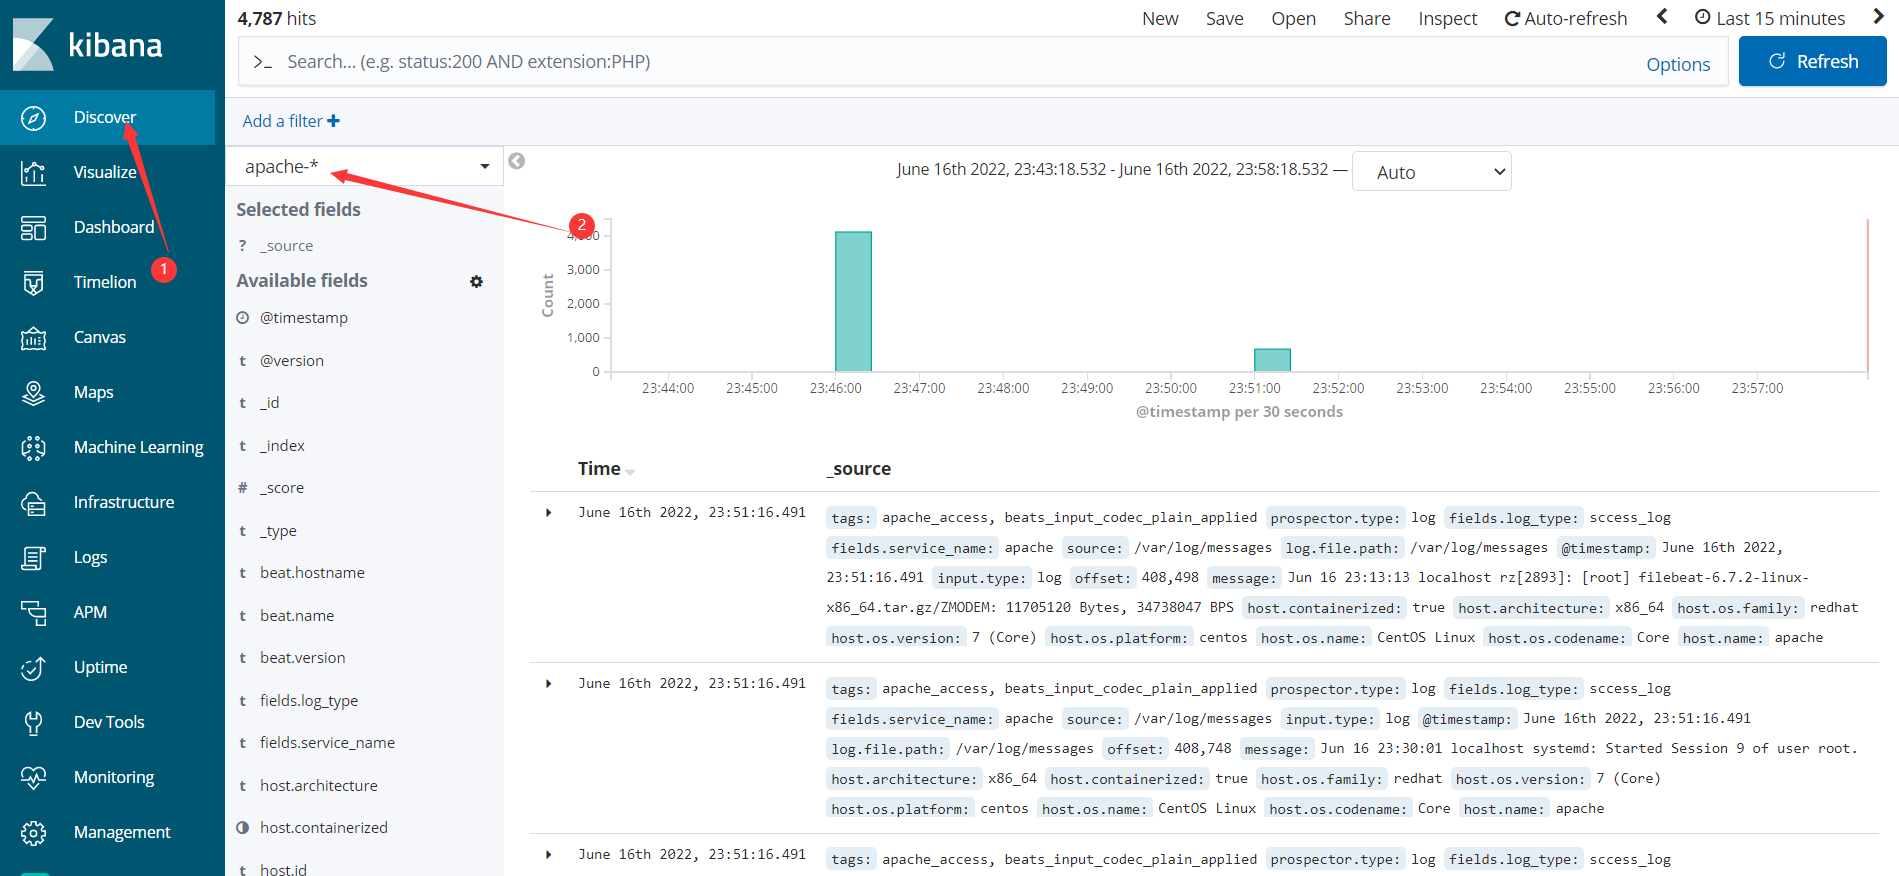The image size is (1899, 876).
Task: Click plus icon to add filter
Action: click(333, 121)
